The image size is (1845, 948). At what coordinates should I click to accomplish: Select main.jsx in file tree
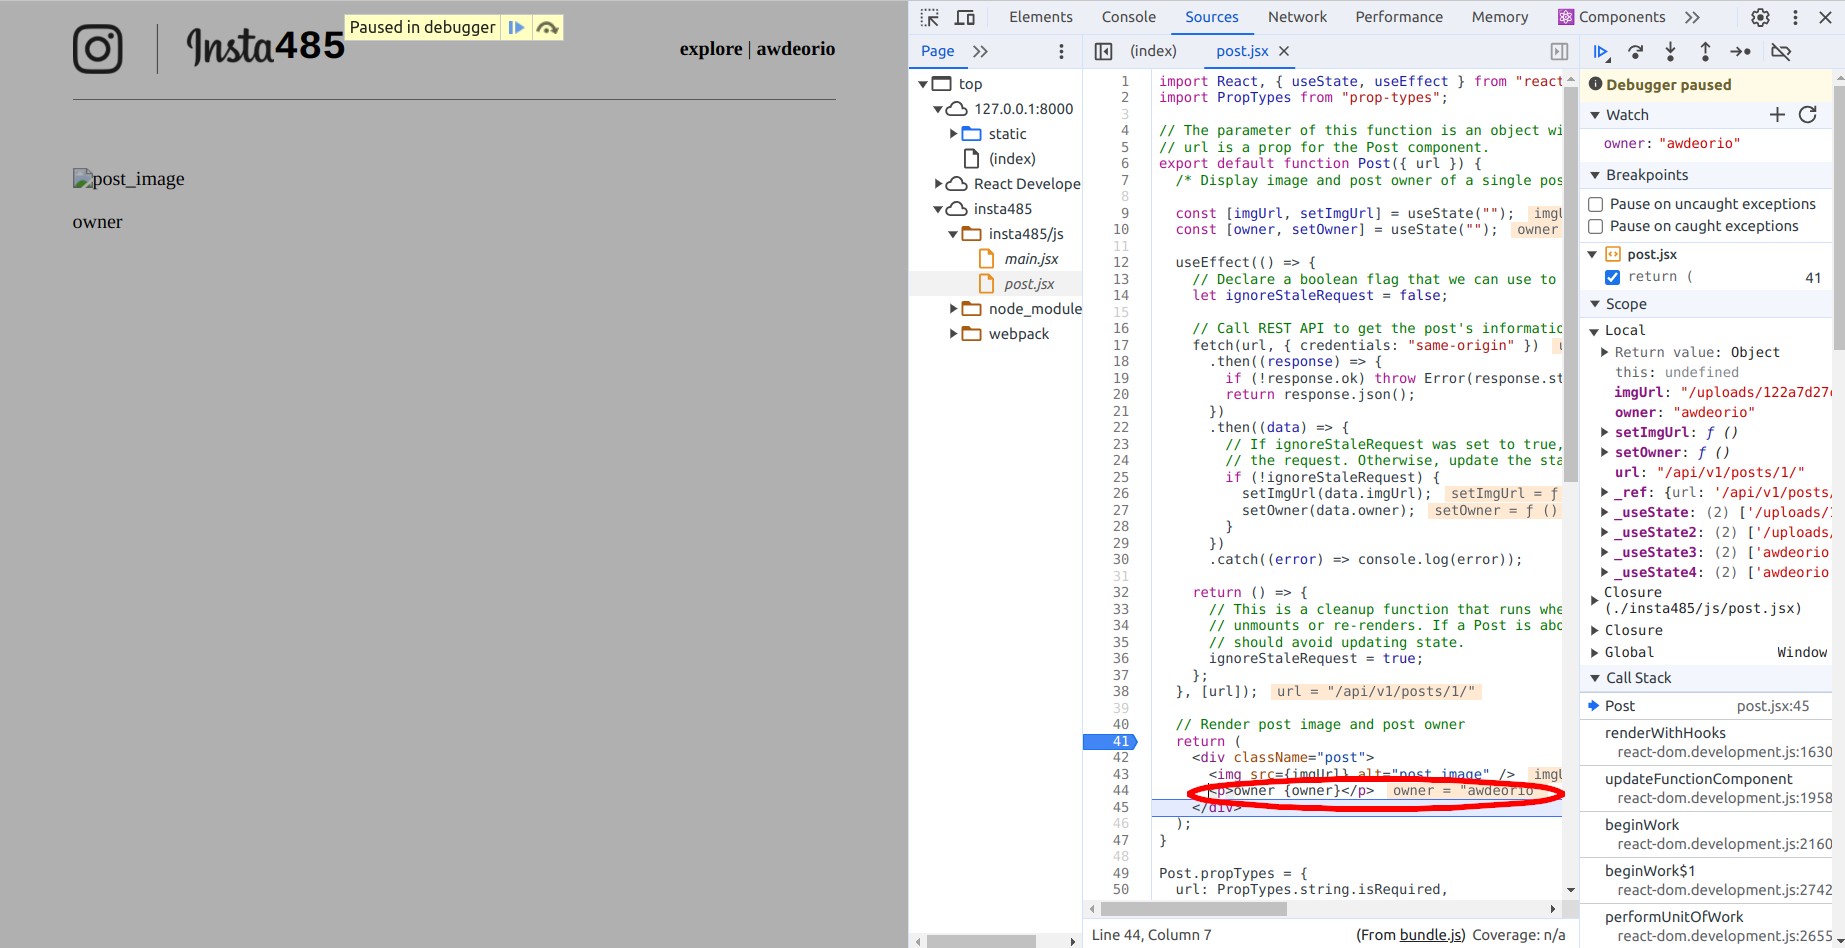coord(1031,259)
